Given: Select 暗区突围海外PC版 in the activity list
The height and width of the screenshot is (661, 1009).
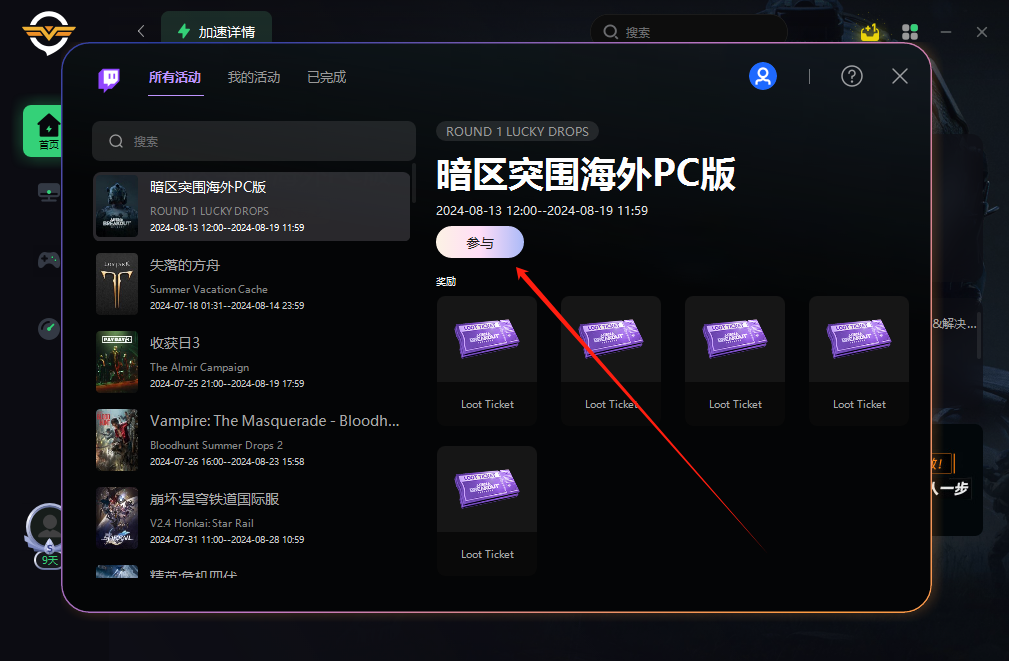Looking at the screenshot, I should (252, 207).
